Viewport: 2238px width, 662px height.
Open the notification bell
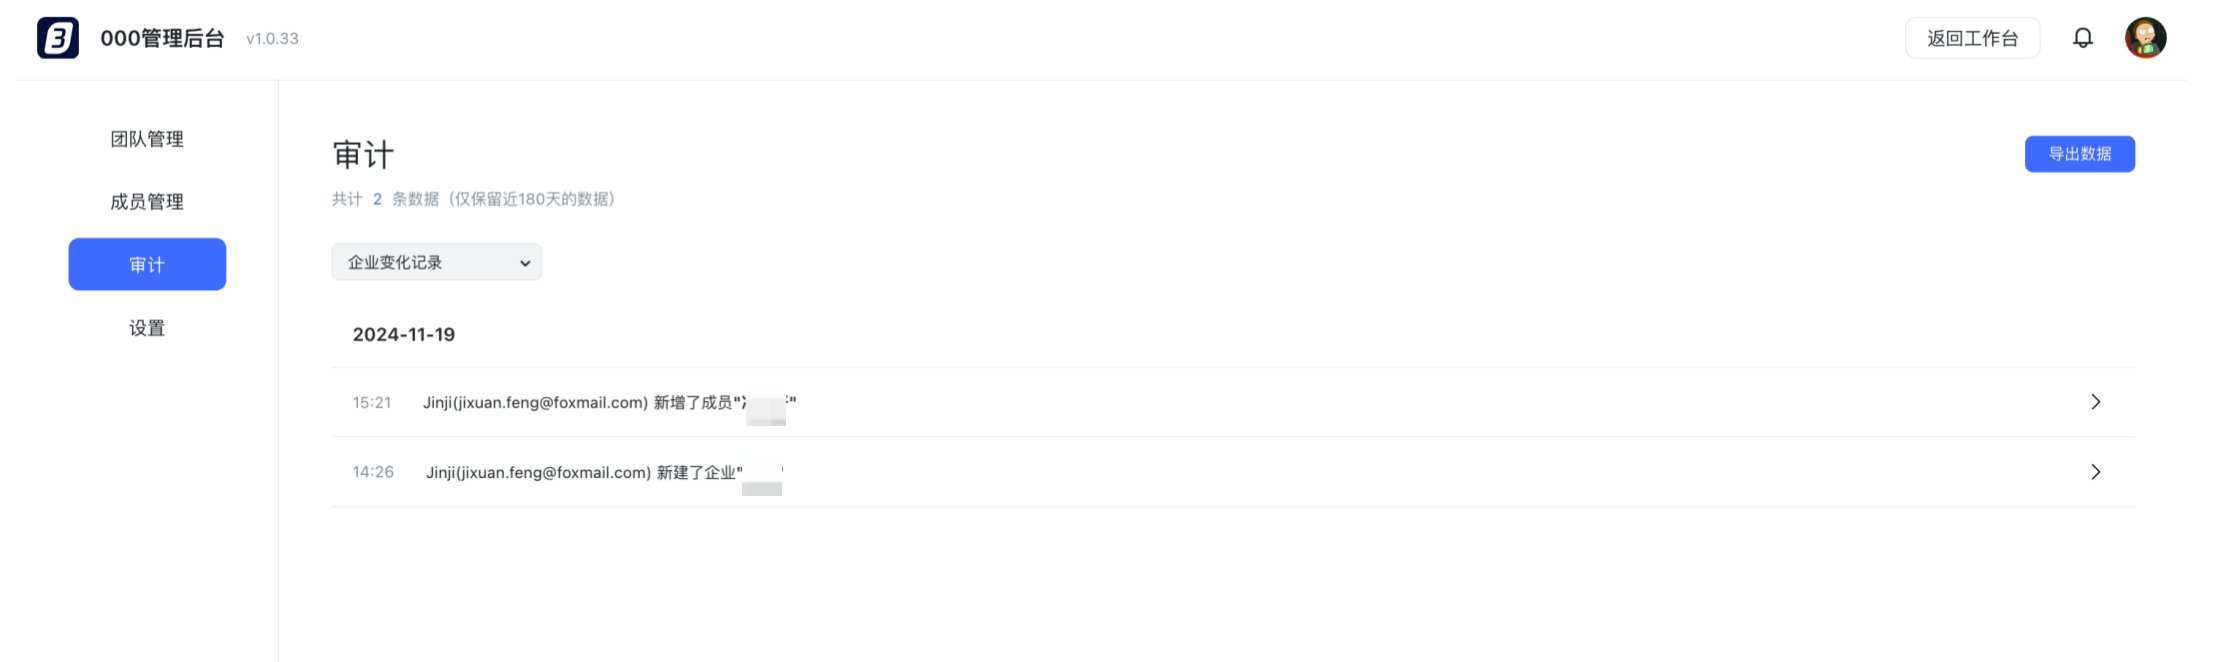click(2083, 38)
